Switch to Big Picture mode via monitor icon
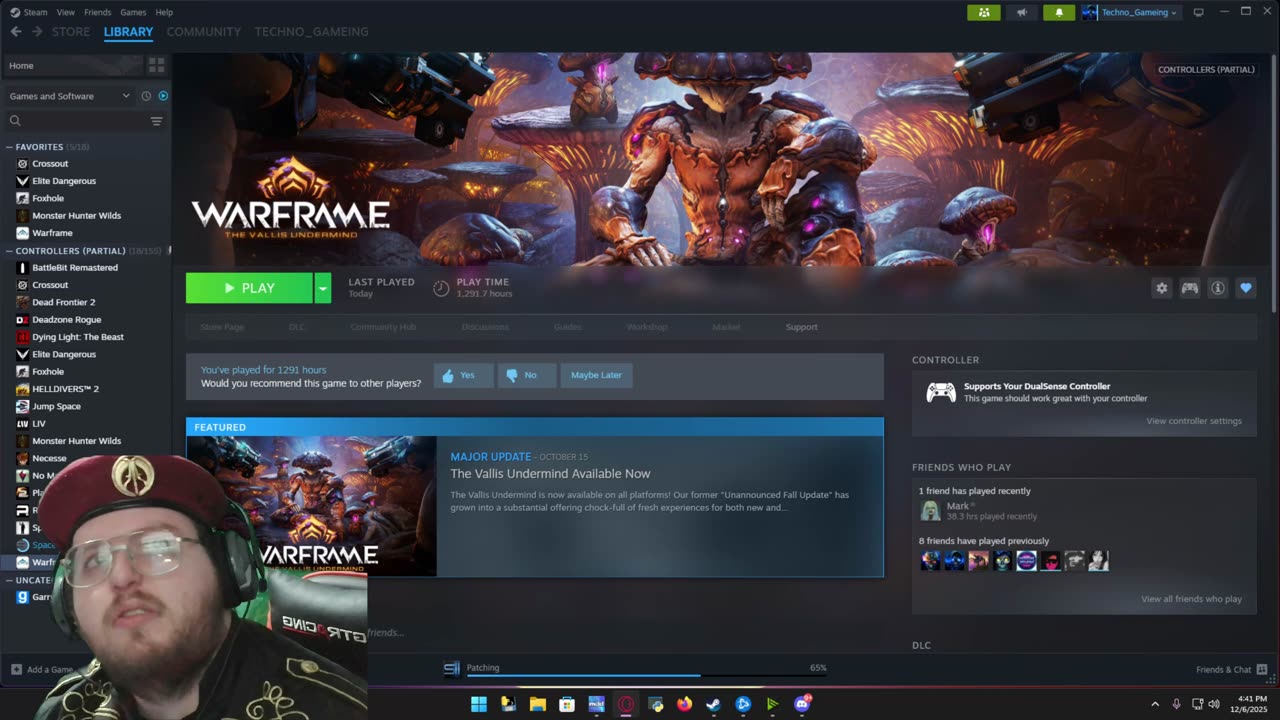Viewport: 1280px width, 720px height. pyautogui.click(x=1198, y=12)
